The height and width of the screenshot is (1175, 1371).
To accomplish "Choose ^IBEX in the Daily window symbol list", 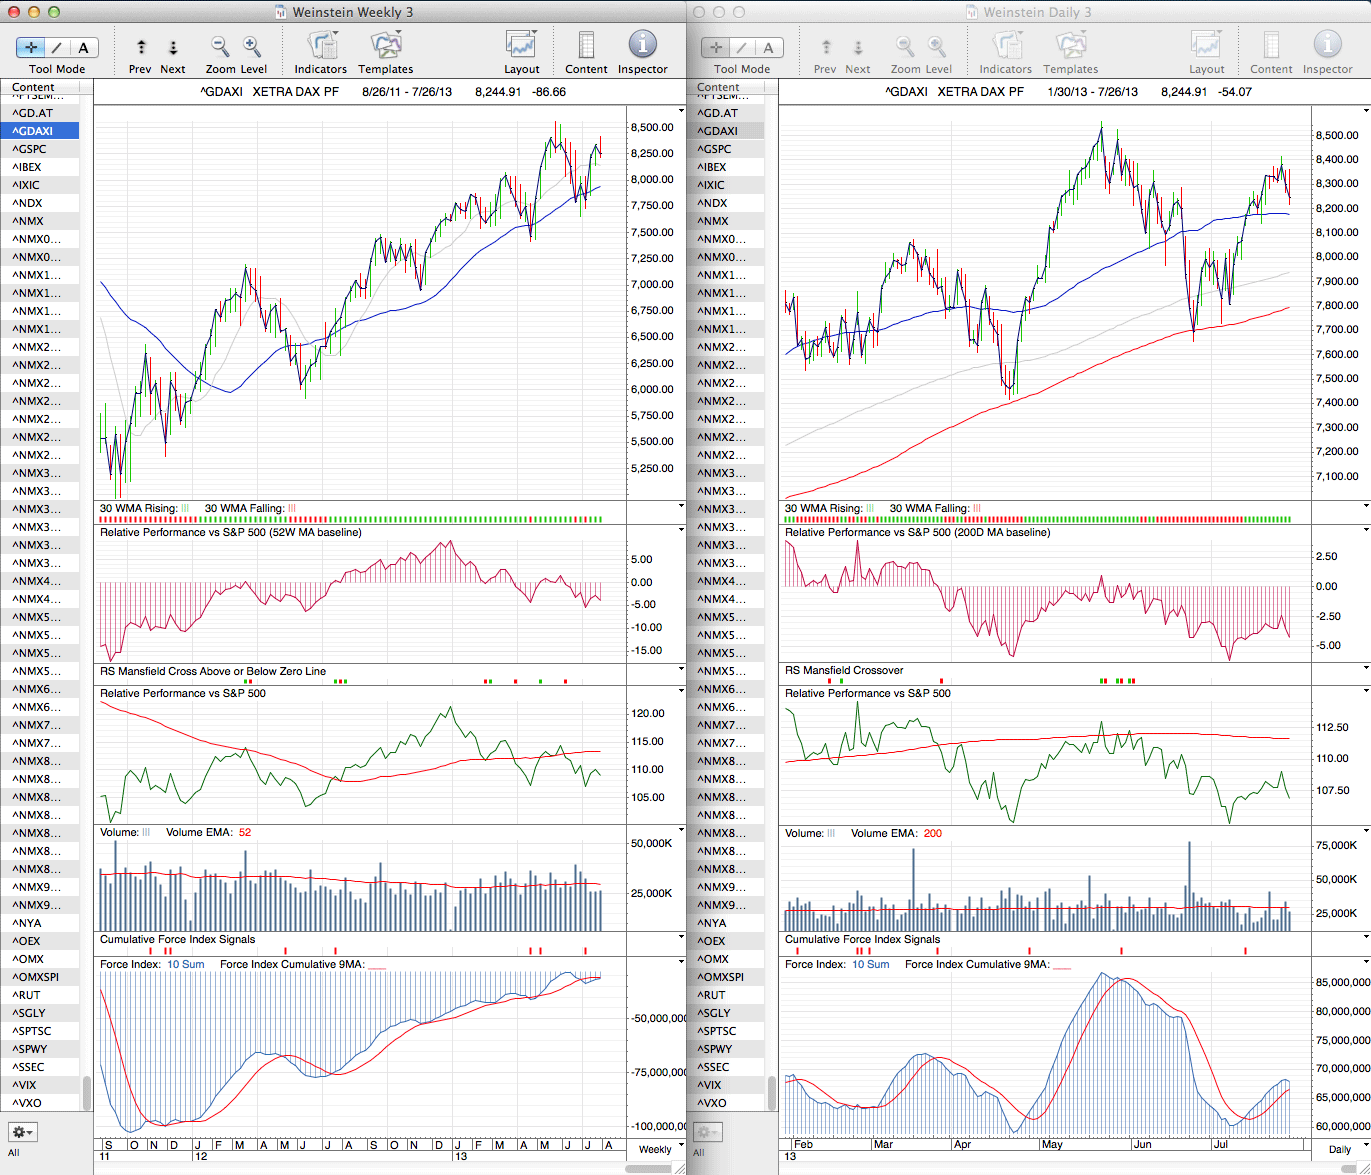I will tap(712, 167).
